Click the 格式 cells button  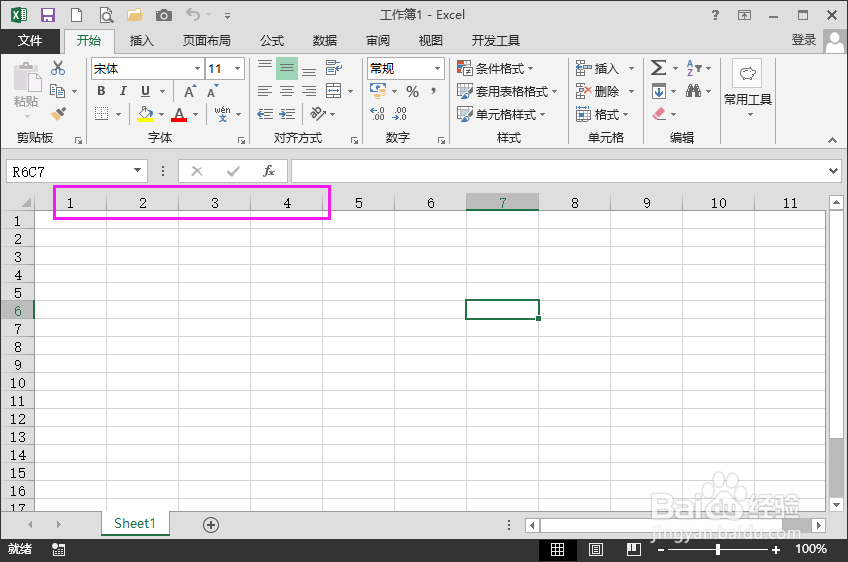pyautogui.click(x=602, y=114)
